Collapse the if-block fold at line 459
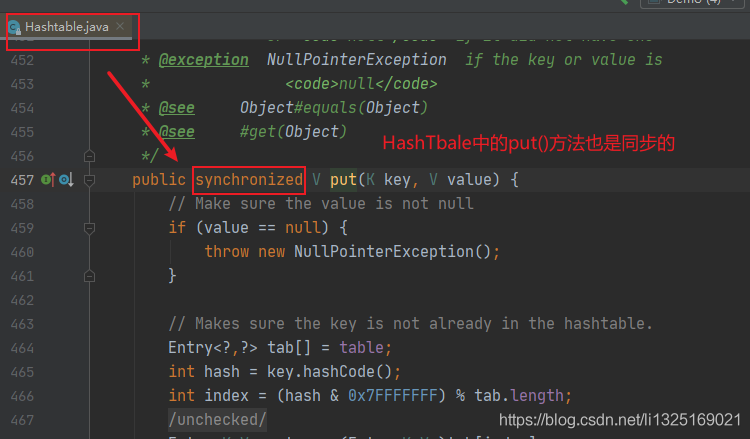 click(x=89, y=228)
